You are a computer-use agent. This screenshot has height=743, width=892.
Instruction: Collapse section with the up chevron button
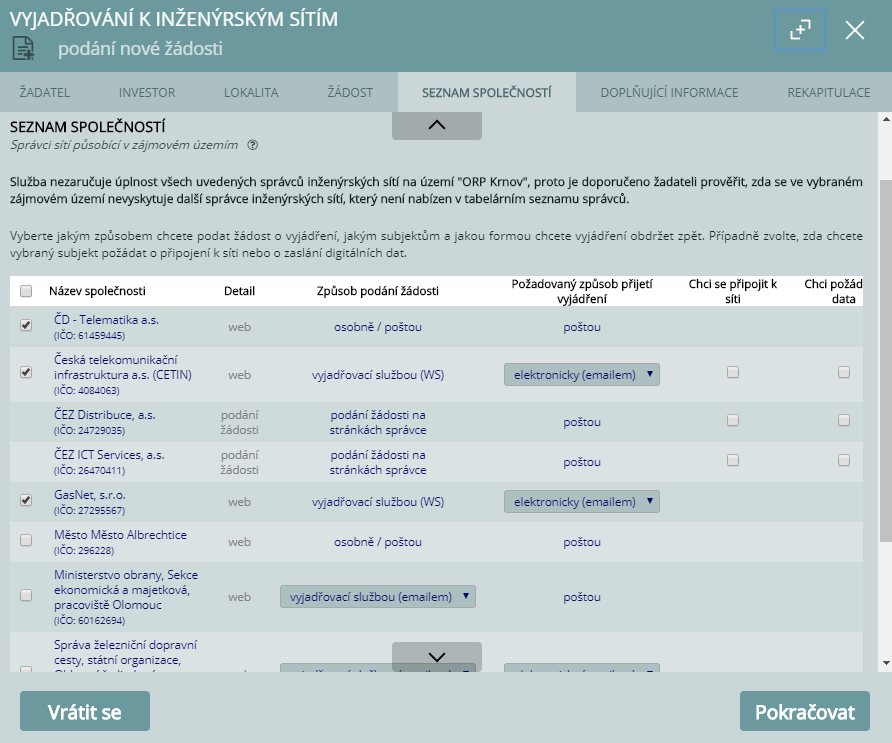tap(436, 126)
